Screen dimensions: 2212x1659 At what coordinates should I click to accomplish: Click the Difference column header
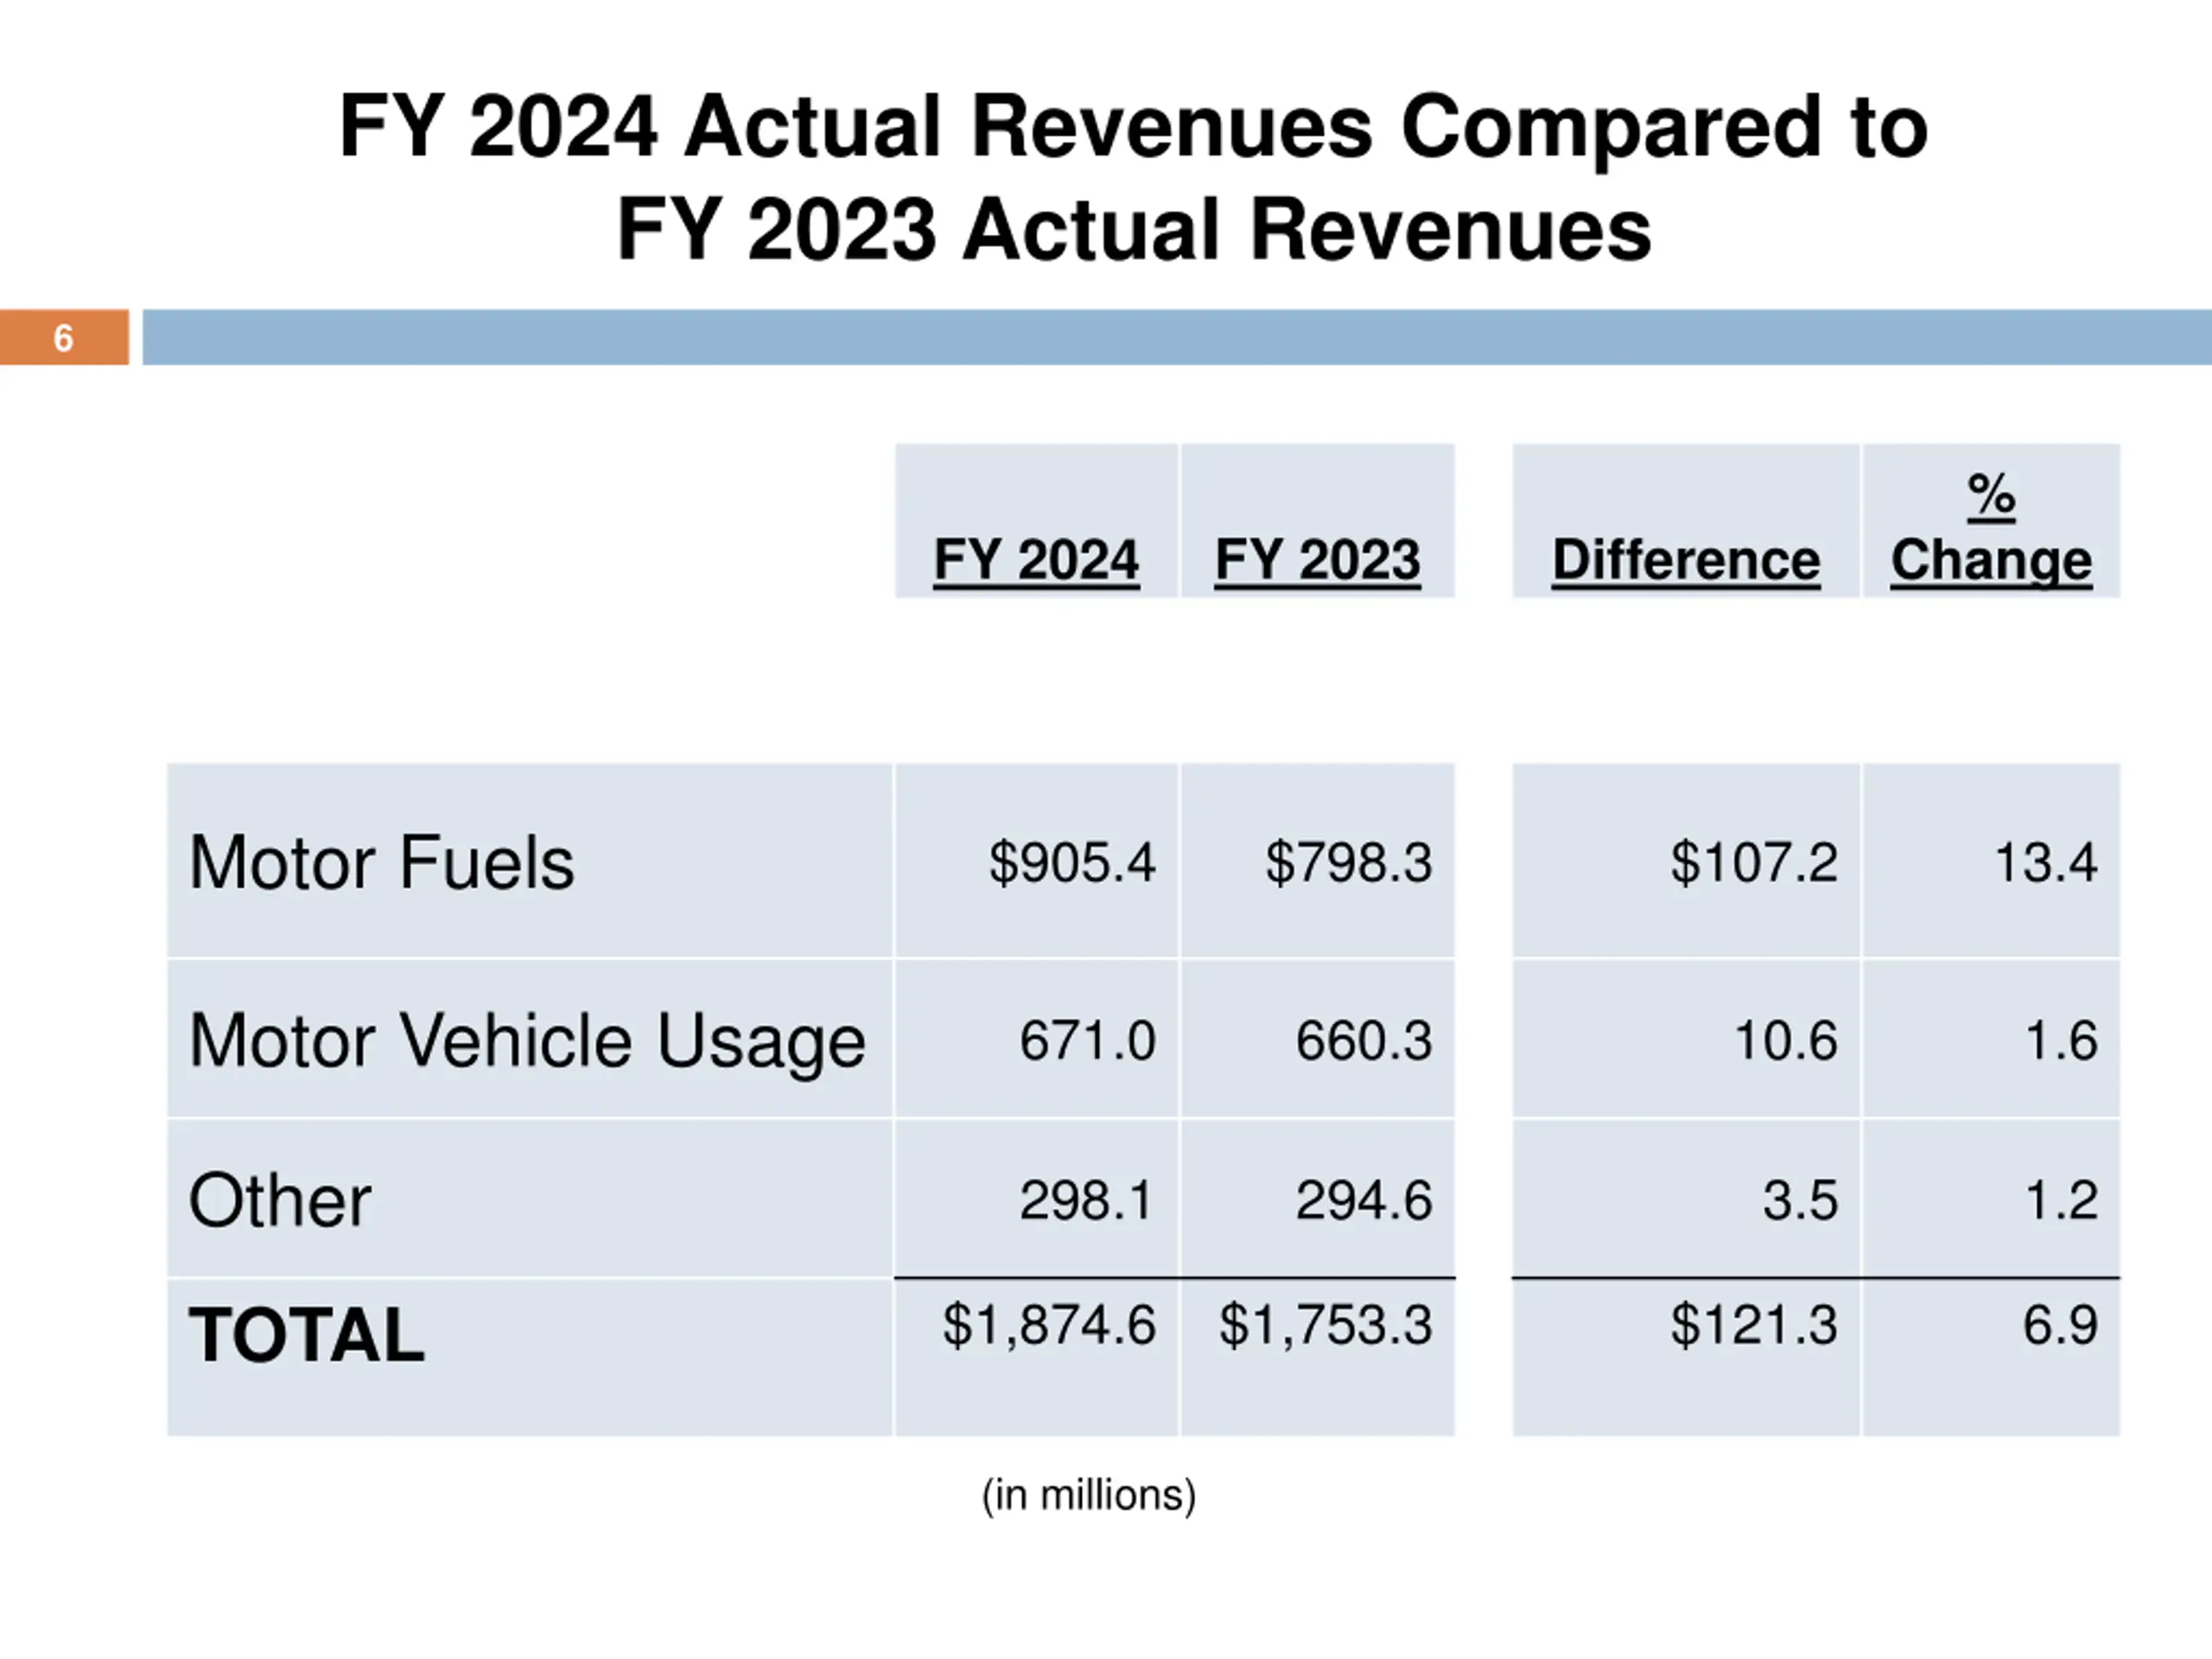tap(1686, 559)
